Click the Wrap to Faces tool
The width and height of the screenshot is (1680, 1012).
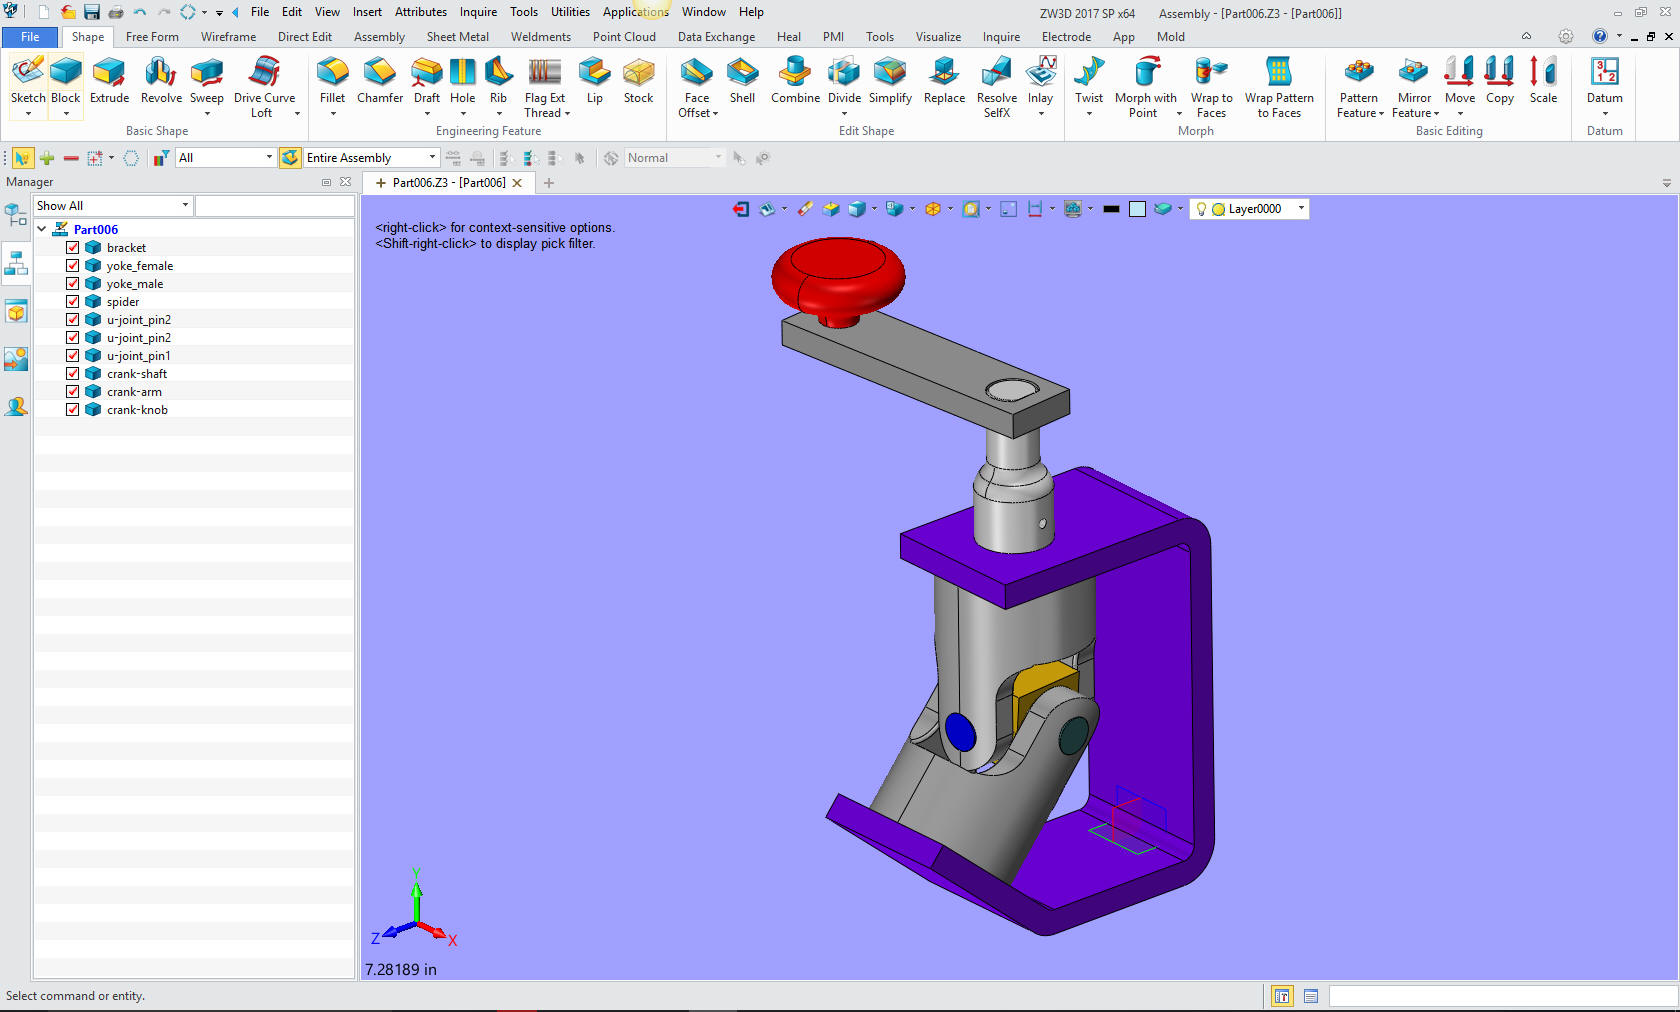coord(1211,86)
